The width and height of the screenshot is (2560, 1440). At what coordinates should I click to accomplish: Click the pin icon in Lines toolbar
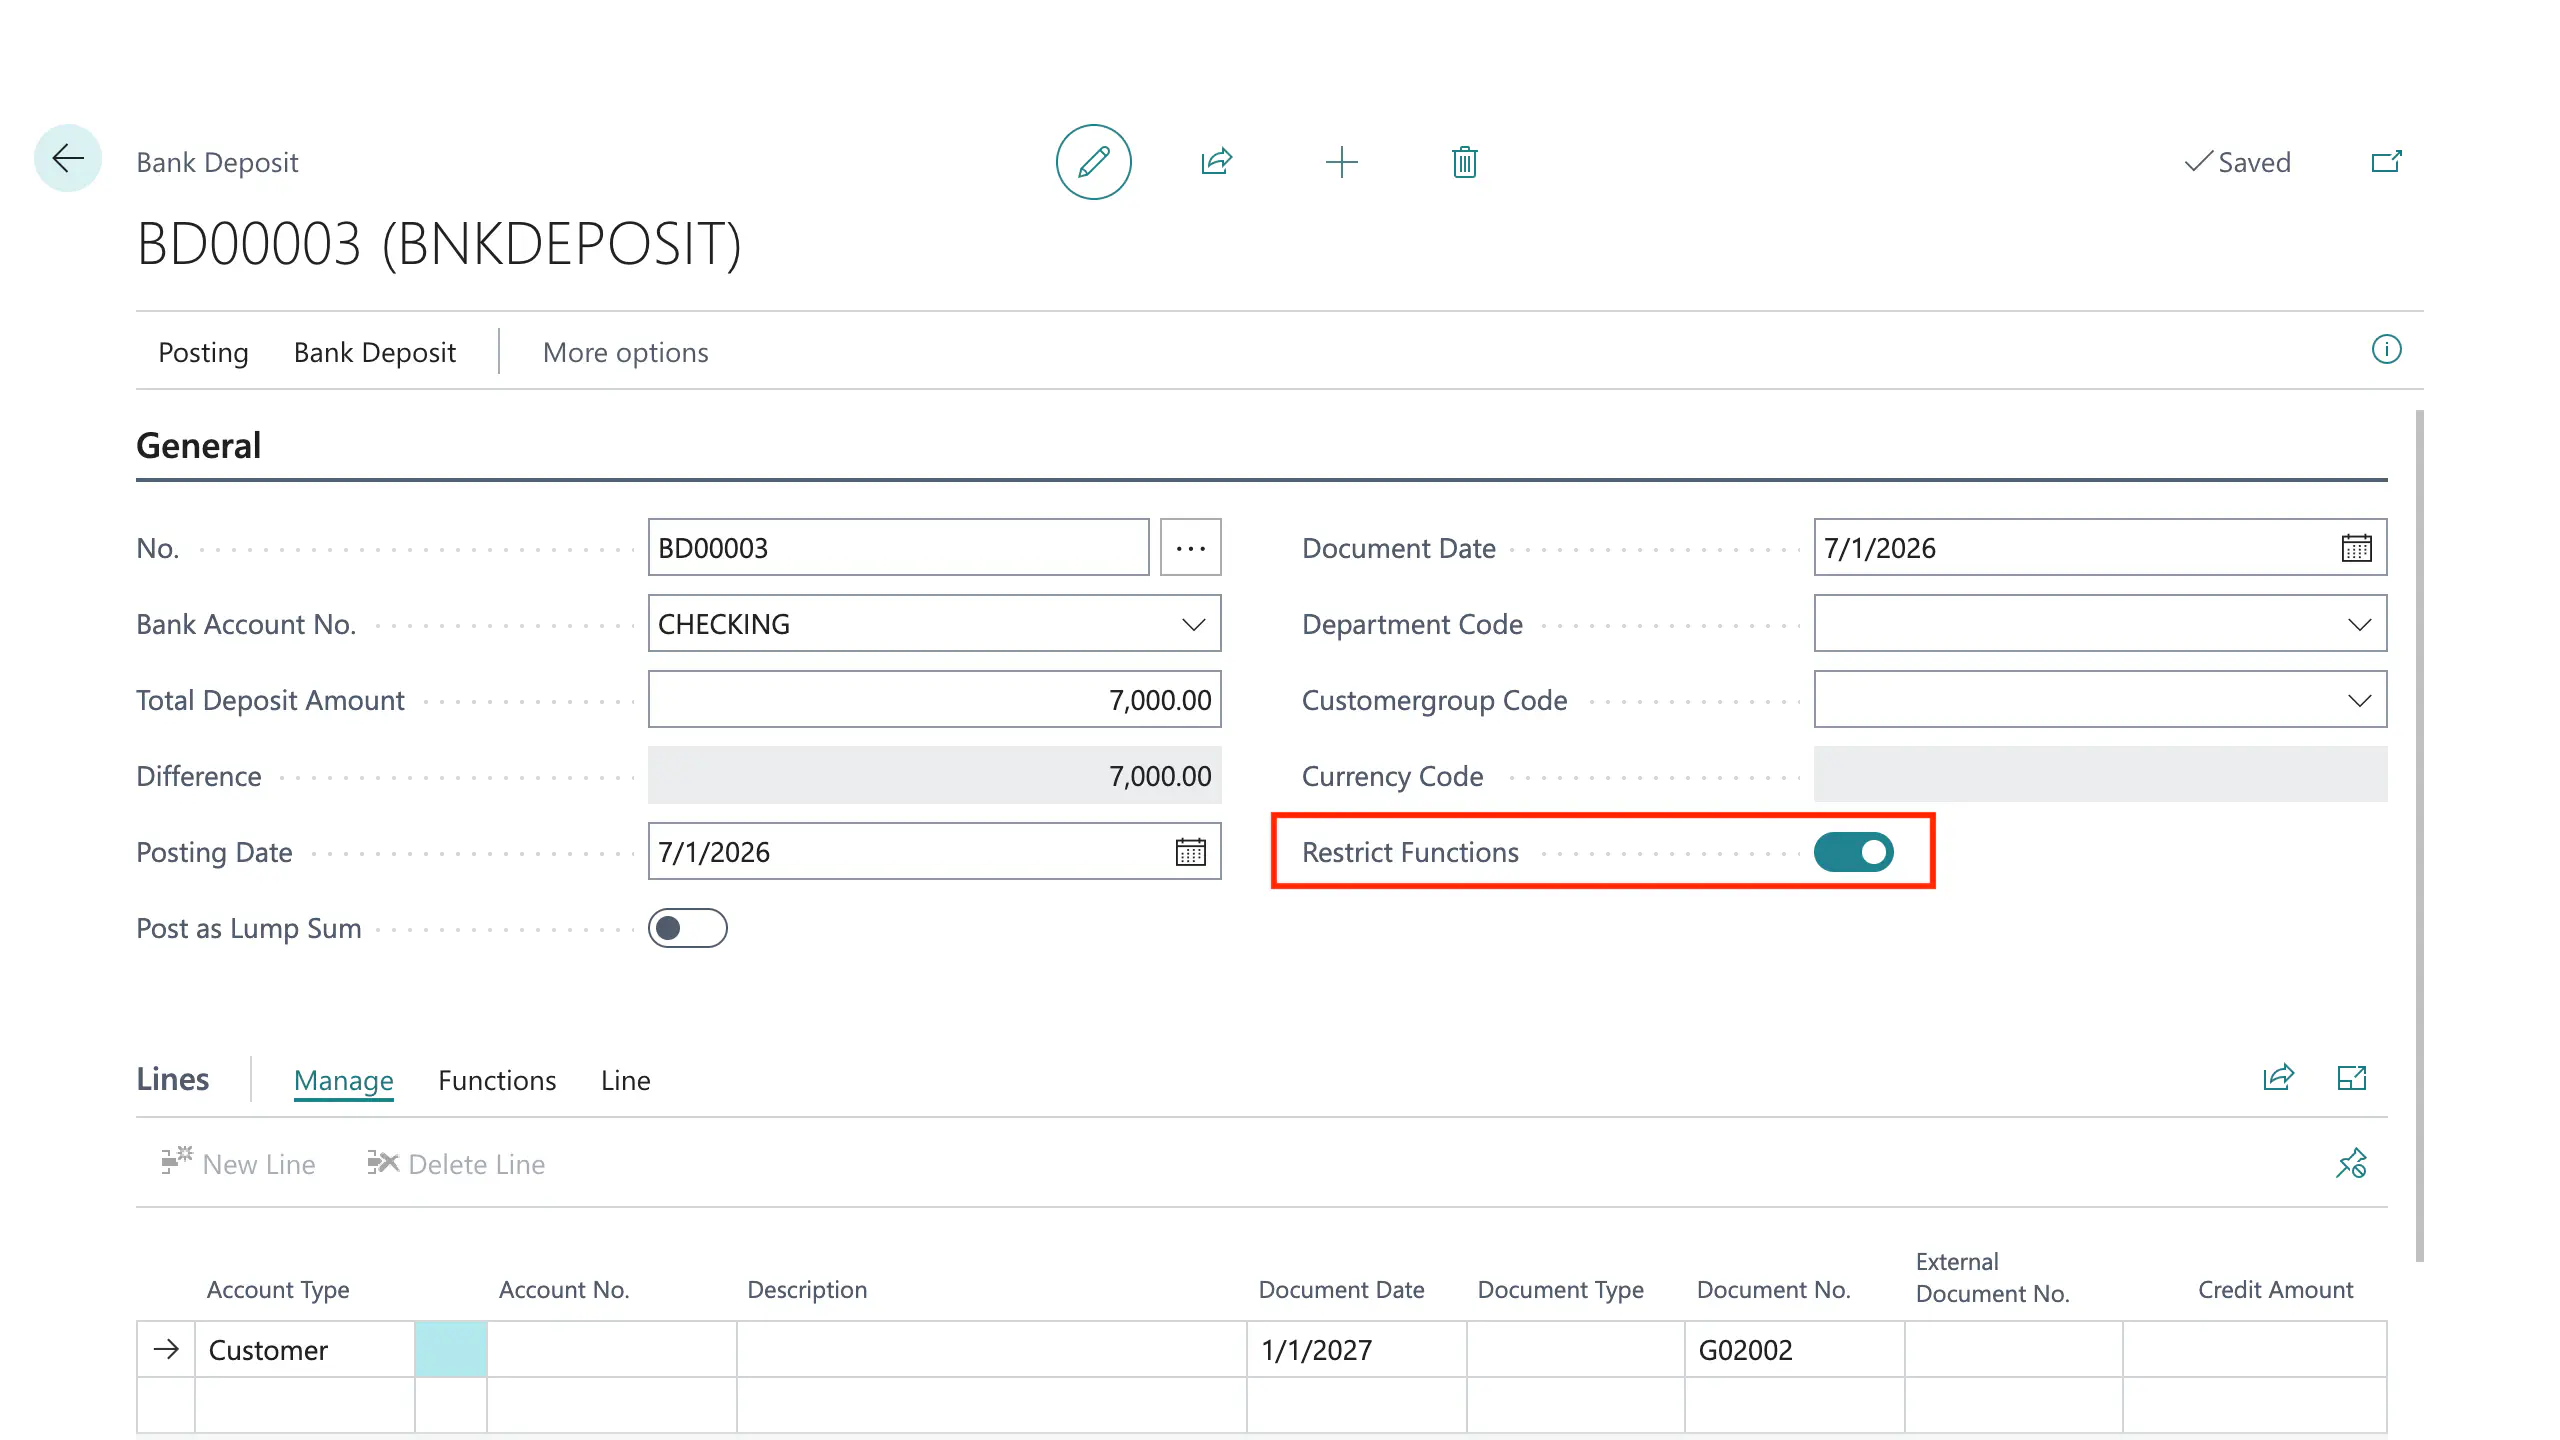[x=2352, y=1163]
